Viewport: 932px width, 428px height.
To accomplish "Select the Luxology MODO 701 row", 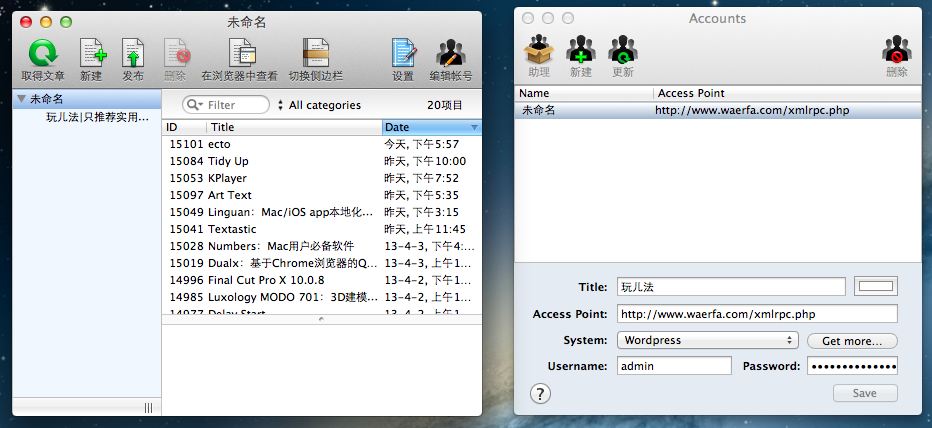I will 322,297.
